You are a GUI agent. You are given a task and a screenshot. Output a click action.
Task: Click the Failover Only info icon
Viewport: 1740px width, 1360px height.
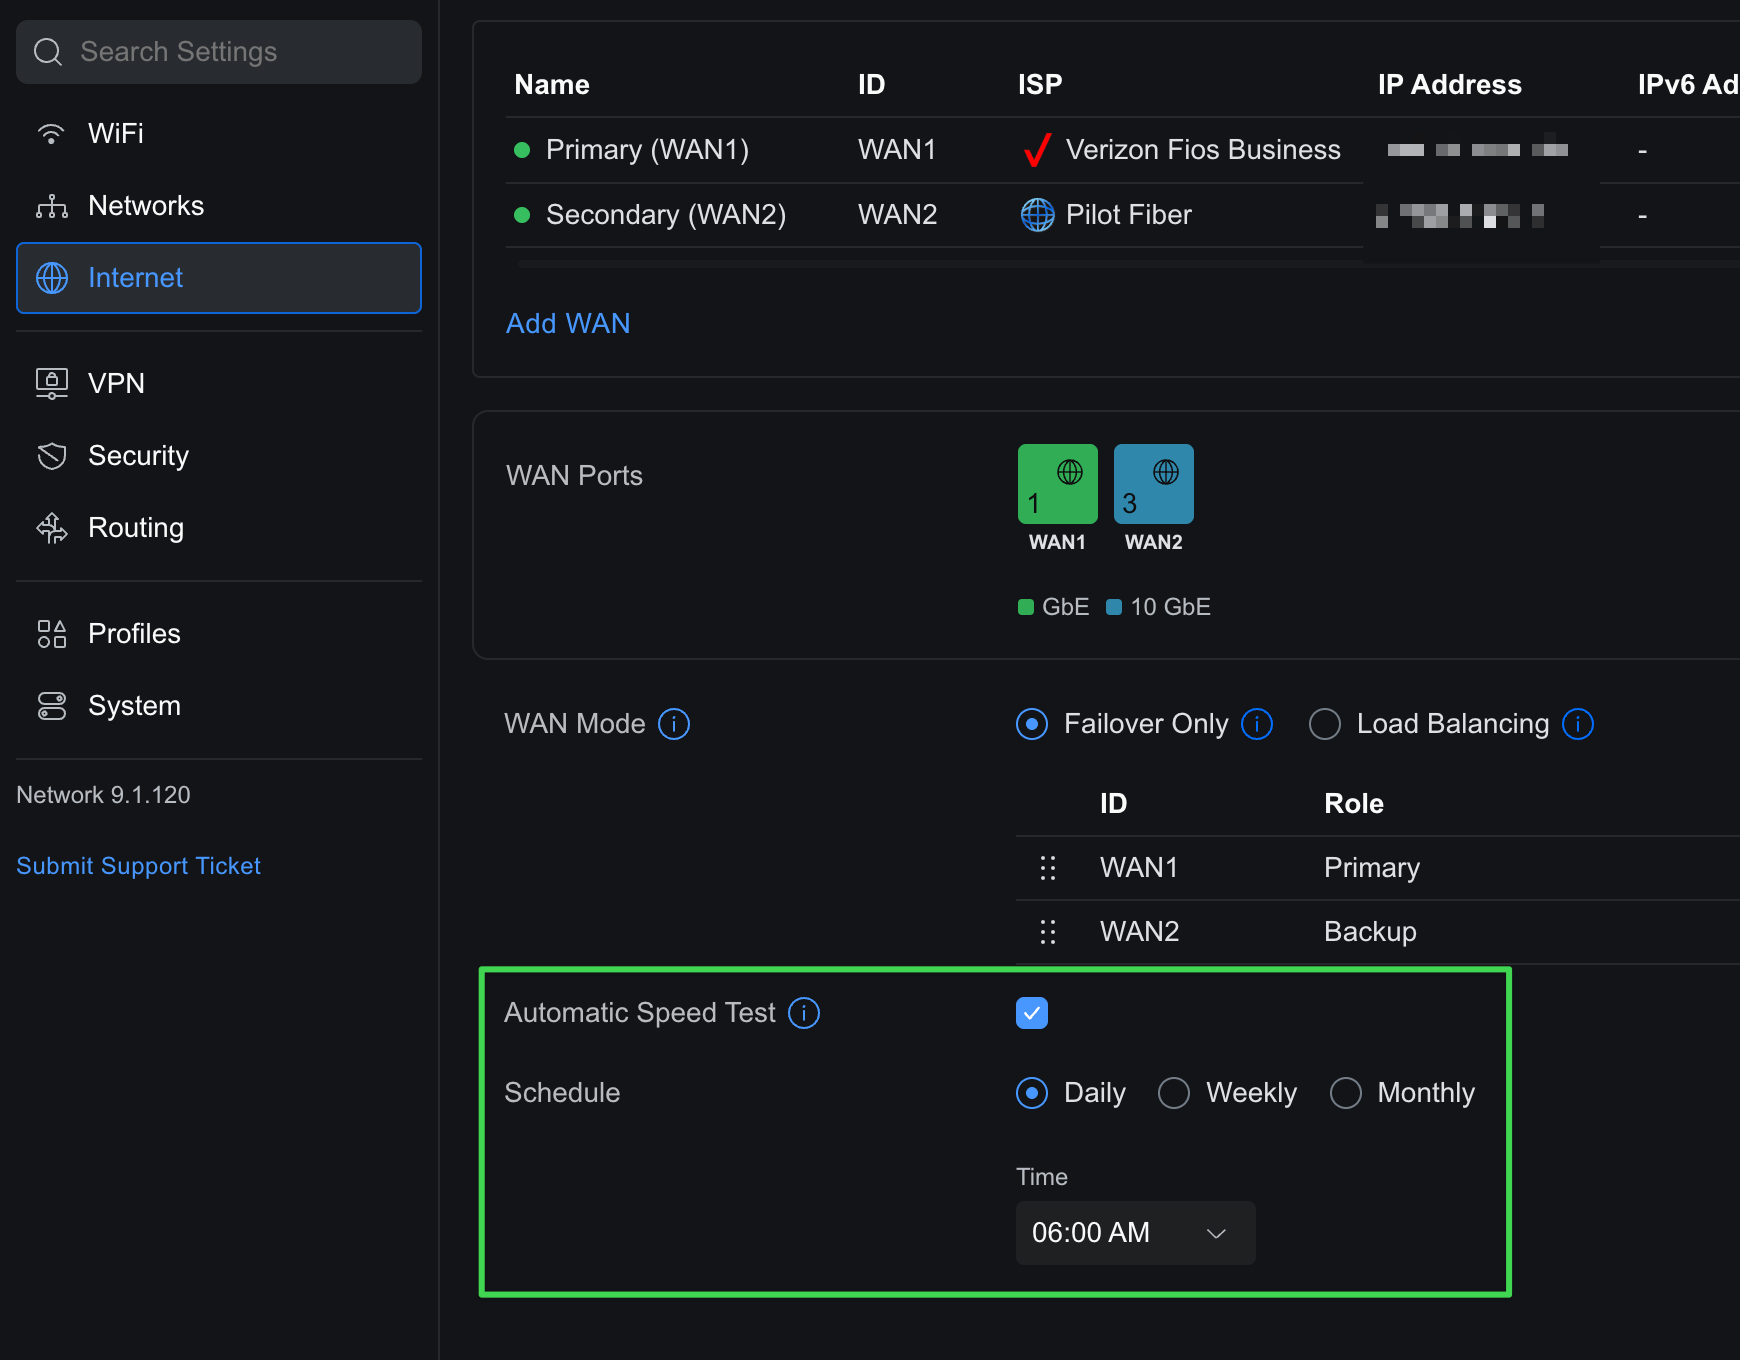1257,724
